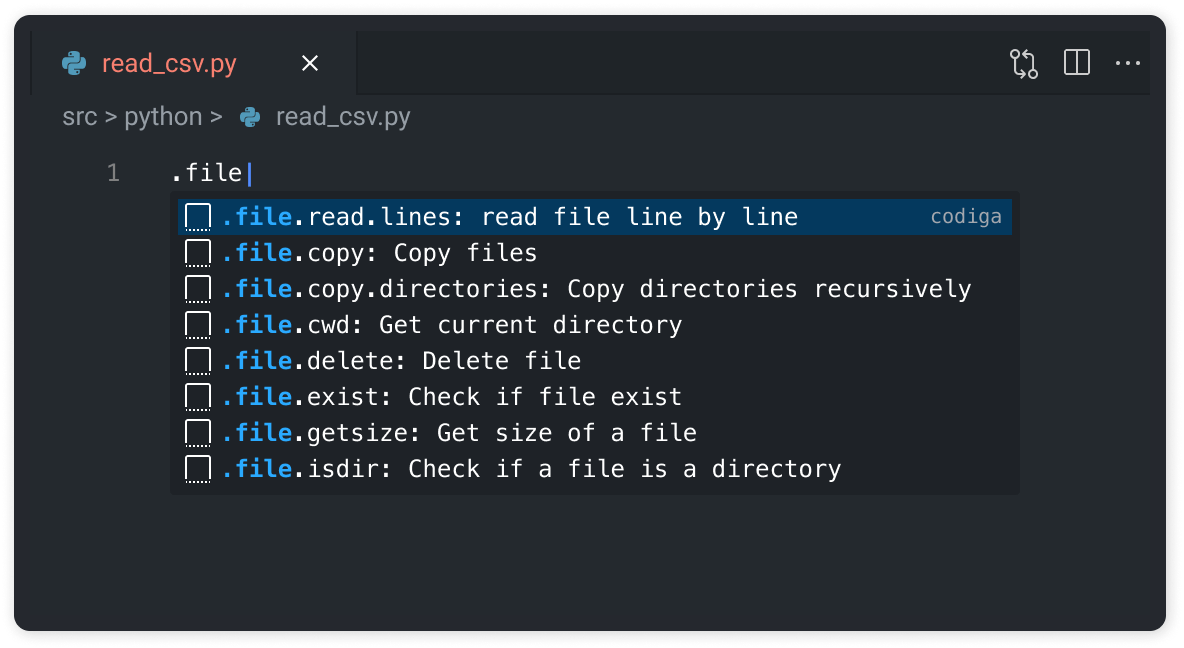Viewport: 1184px width, 648px height.
Task: Click the codiga label on the suggestion
Action: (965, 216)
